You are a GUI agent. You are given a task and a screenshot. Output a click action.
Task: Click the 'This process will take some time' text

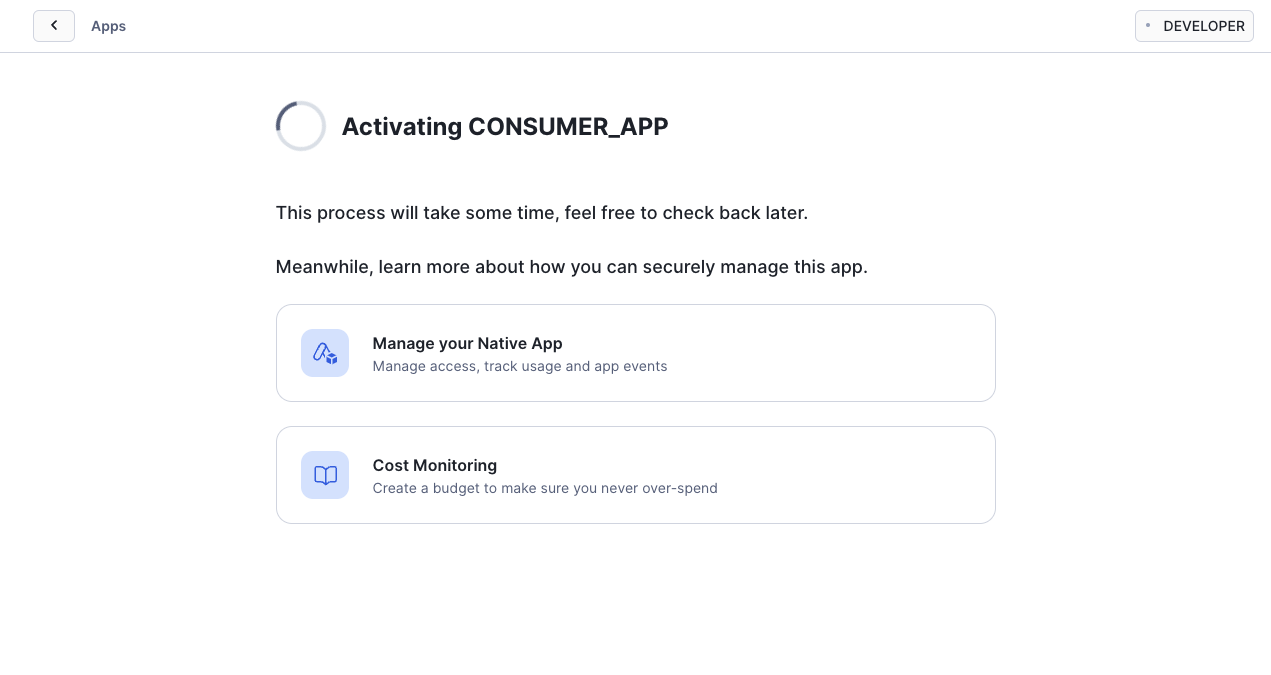(542, 213)
